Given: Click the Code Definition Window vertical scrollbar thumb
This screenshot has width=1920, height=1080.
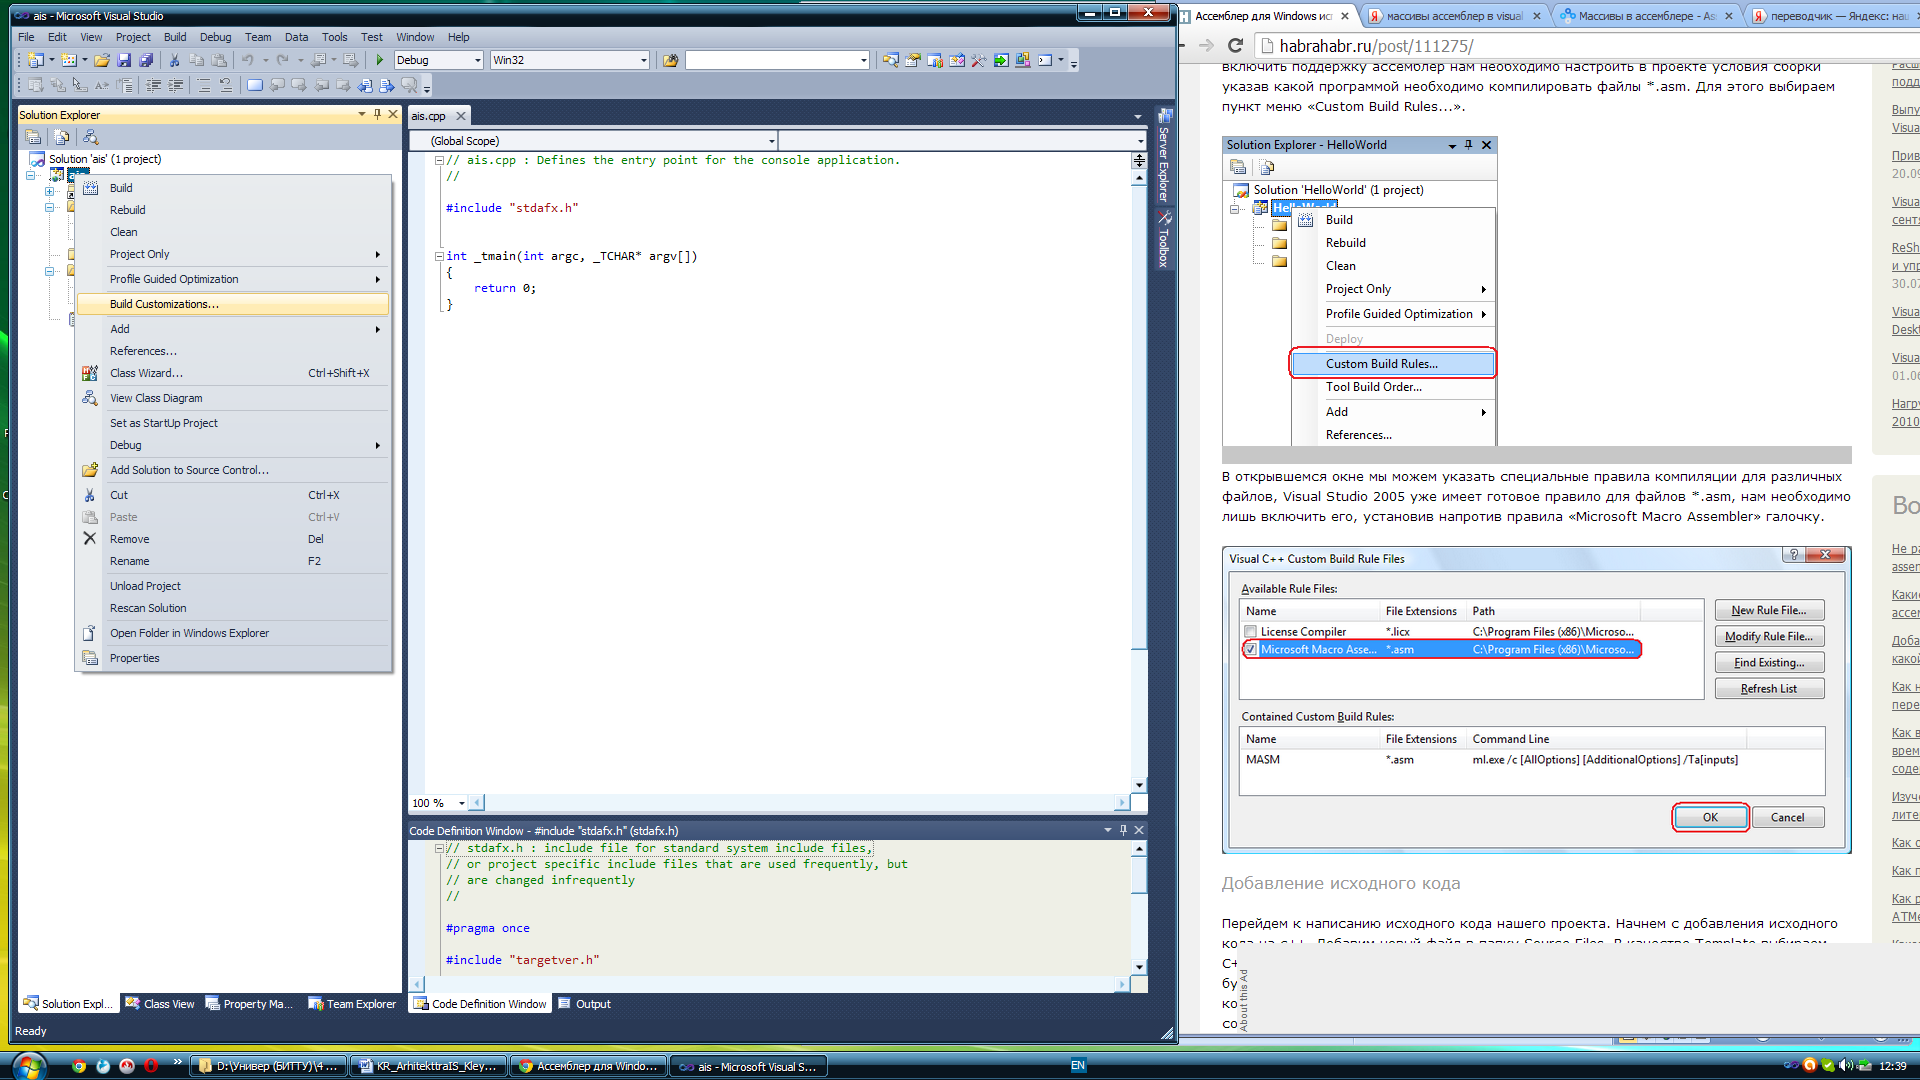Looking at the screenshot, I should [1139, 875].
